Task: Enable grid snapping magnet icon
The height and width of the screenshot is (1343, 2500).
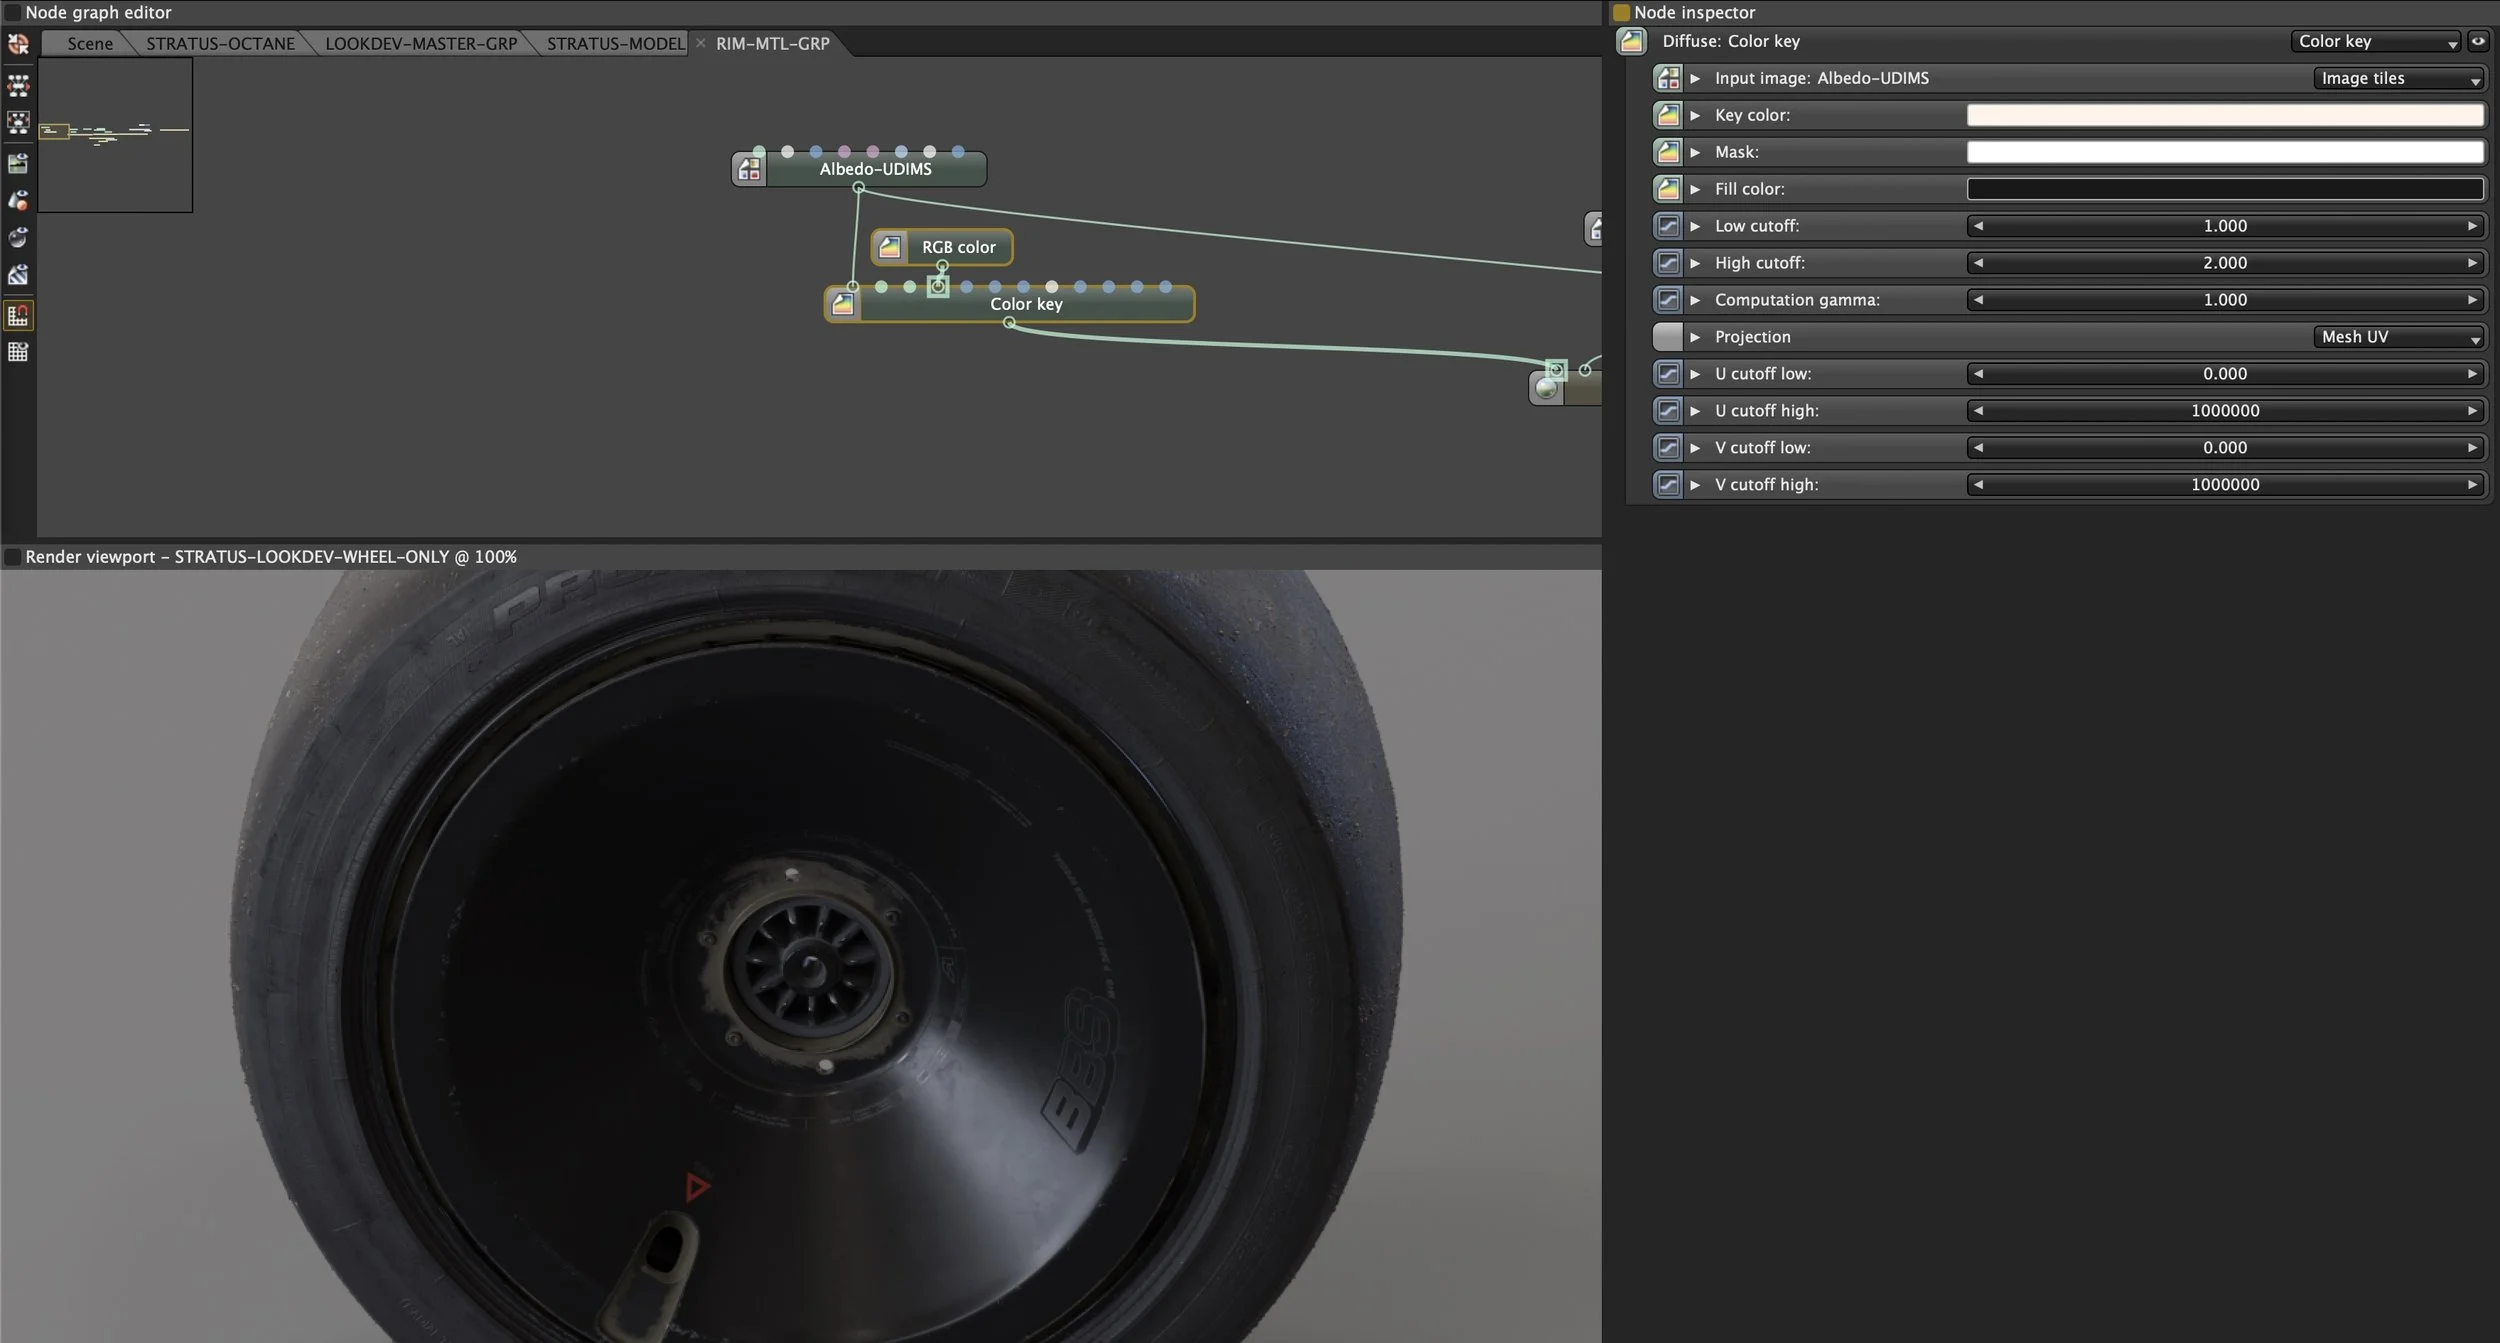Action: coord(18,315)
